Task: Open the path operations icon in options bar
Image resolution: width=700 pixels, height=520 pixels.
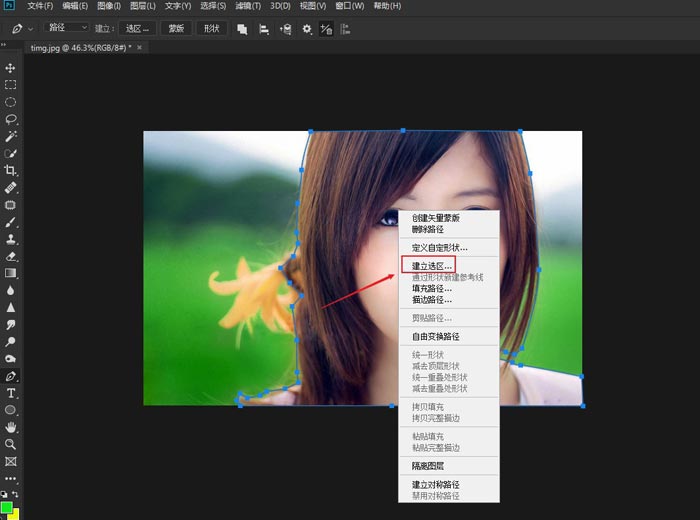Action: (x=242, y=29)
